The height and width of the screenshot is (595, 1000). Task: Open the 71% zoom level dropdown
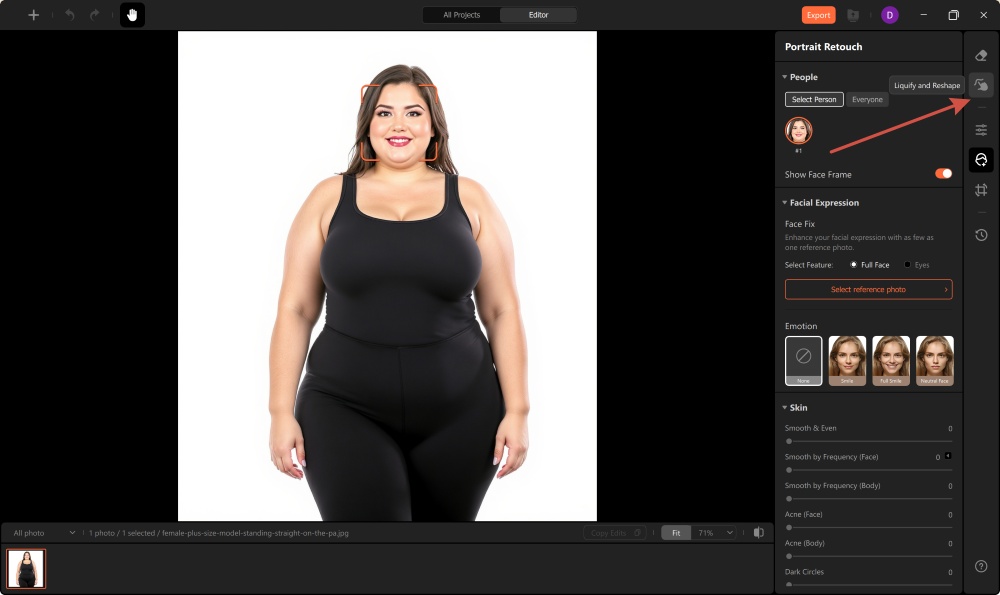tap(712, 532)
